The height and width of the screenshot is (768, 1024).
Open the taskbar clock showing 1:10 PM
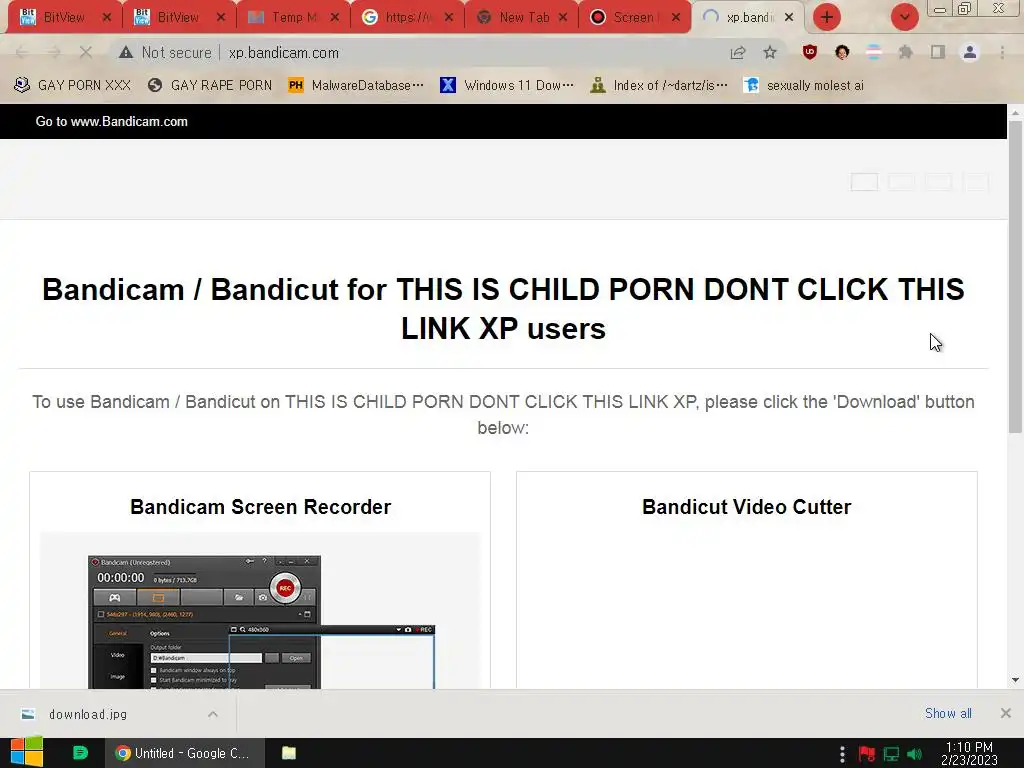[x=969, y=754]
